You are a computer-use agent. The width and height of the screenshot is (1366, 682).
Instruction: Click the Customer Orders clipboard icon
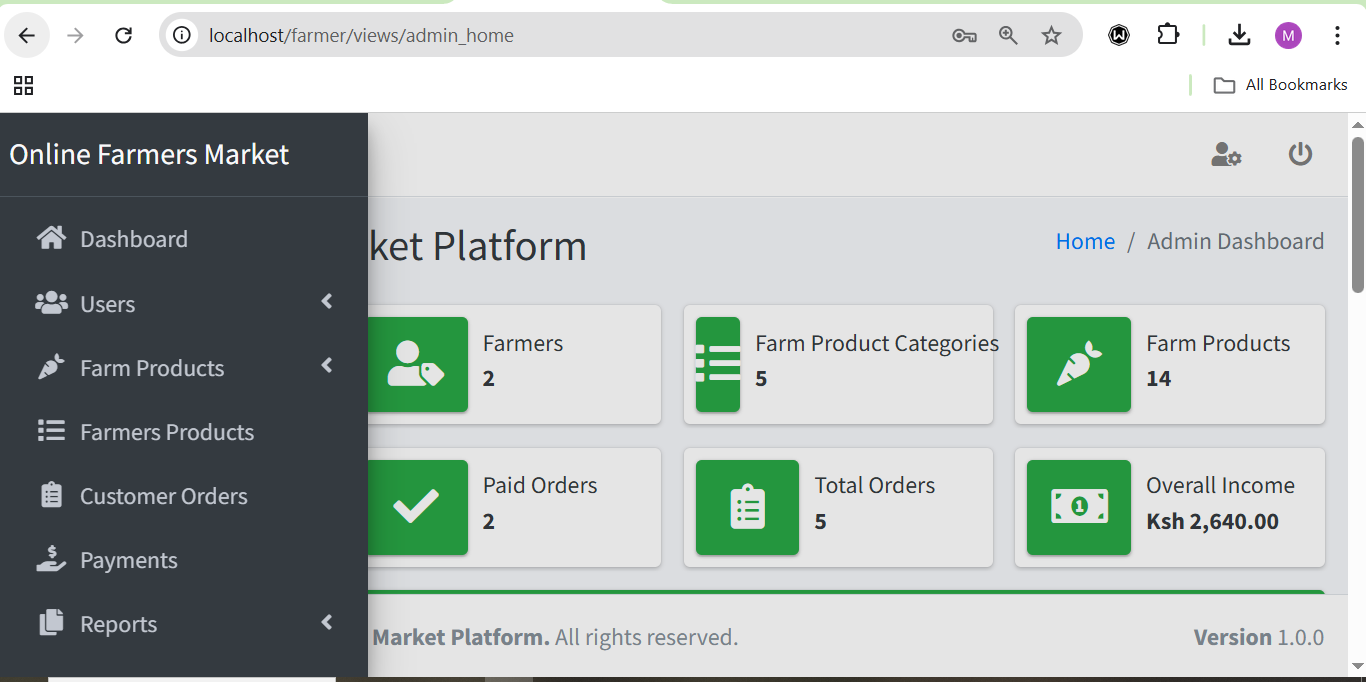(49, 495)
